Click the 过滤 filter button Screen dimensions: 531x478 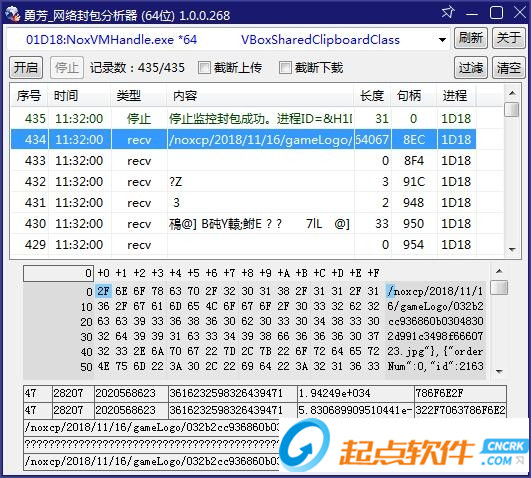[470, 67]
